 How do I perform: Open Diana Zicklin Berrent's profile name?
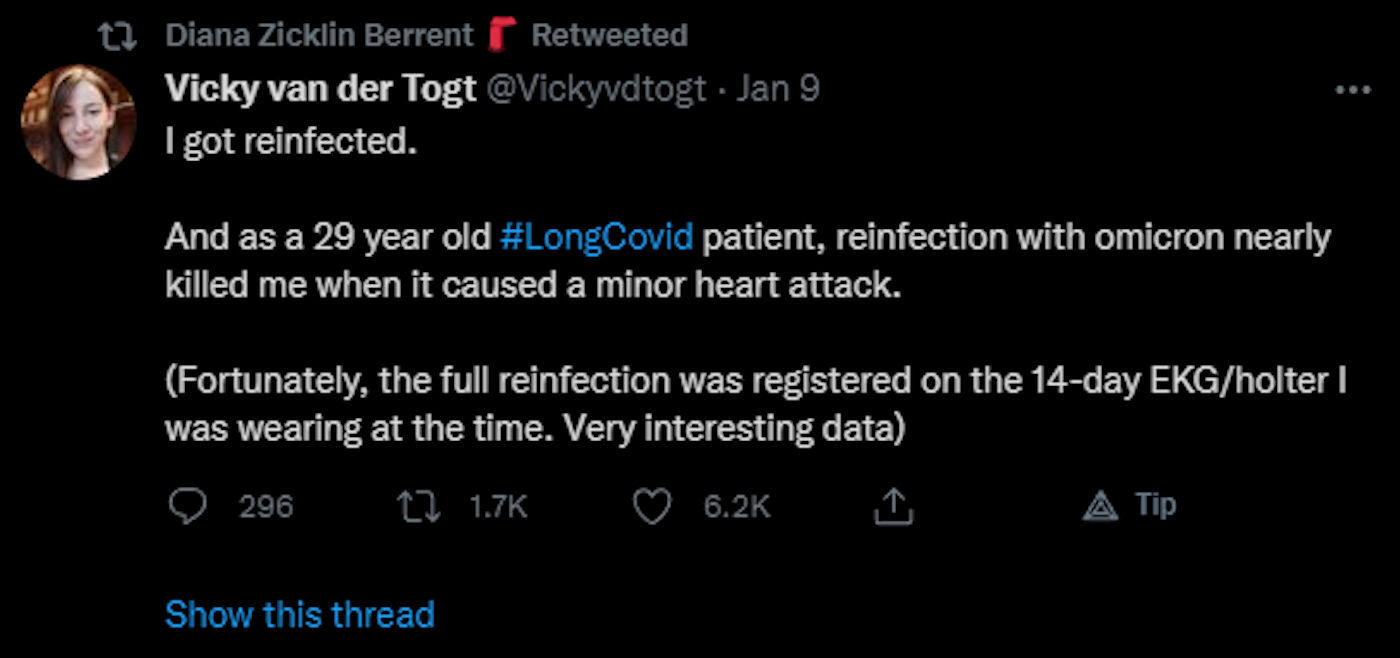[319, 36]
